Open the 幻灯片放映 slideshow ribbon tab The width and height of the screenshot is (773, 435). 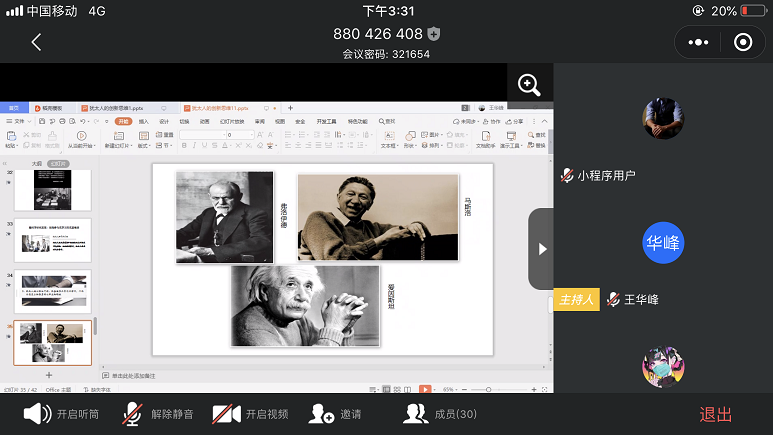(x=232, y=121)
